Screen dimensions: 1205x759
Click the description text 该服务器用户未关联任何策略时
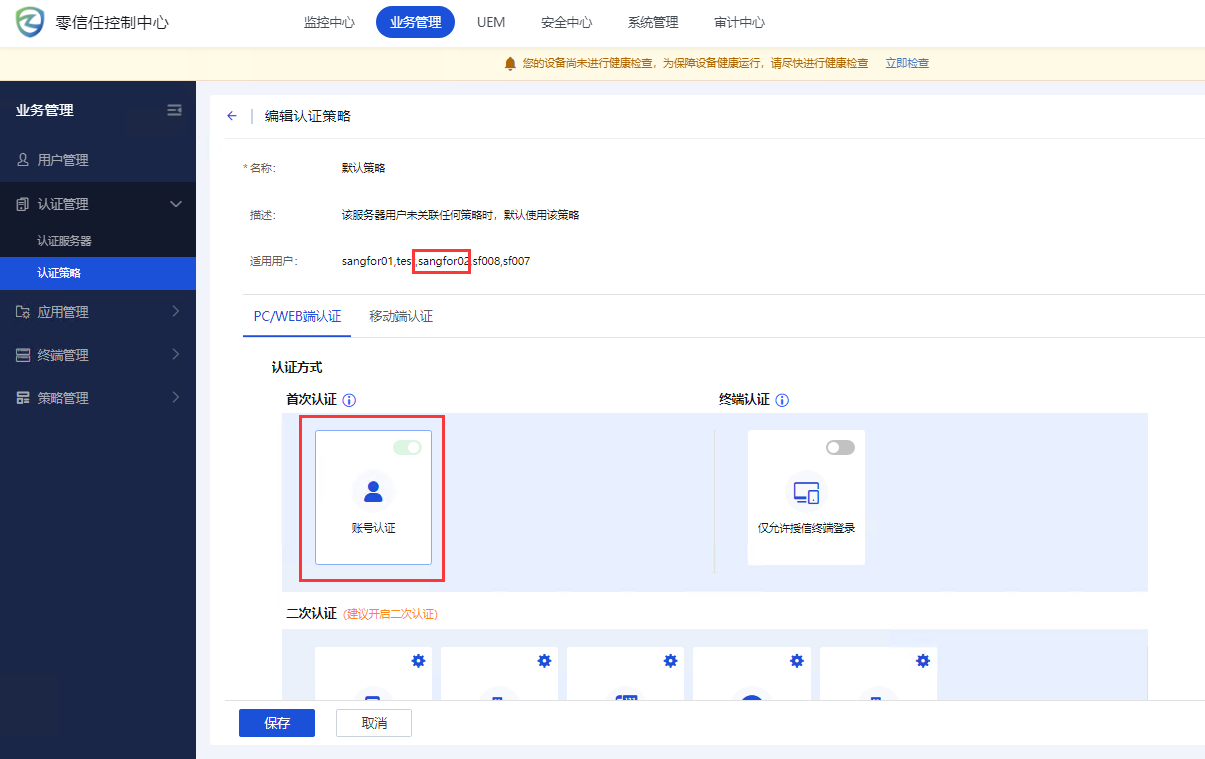(417, 215)
